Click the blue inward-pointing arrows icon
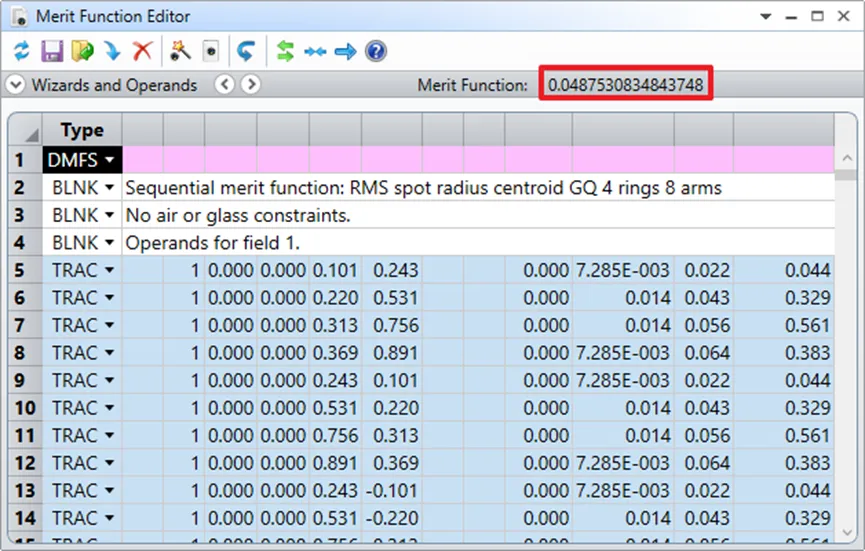 tap(315, 51)
